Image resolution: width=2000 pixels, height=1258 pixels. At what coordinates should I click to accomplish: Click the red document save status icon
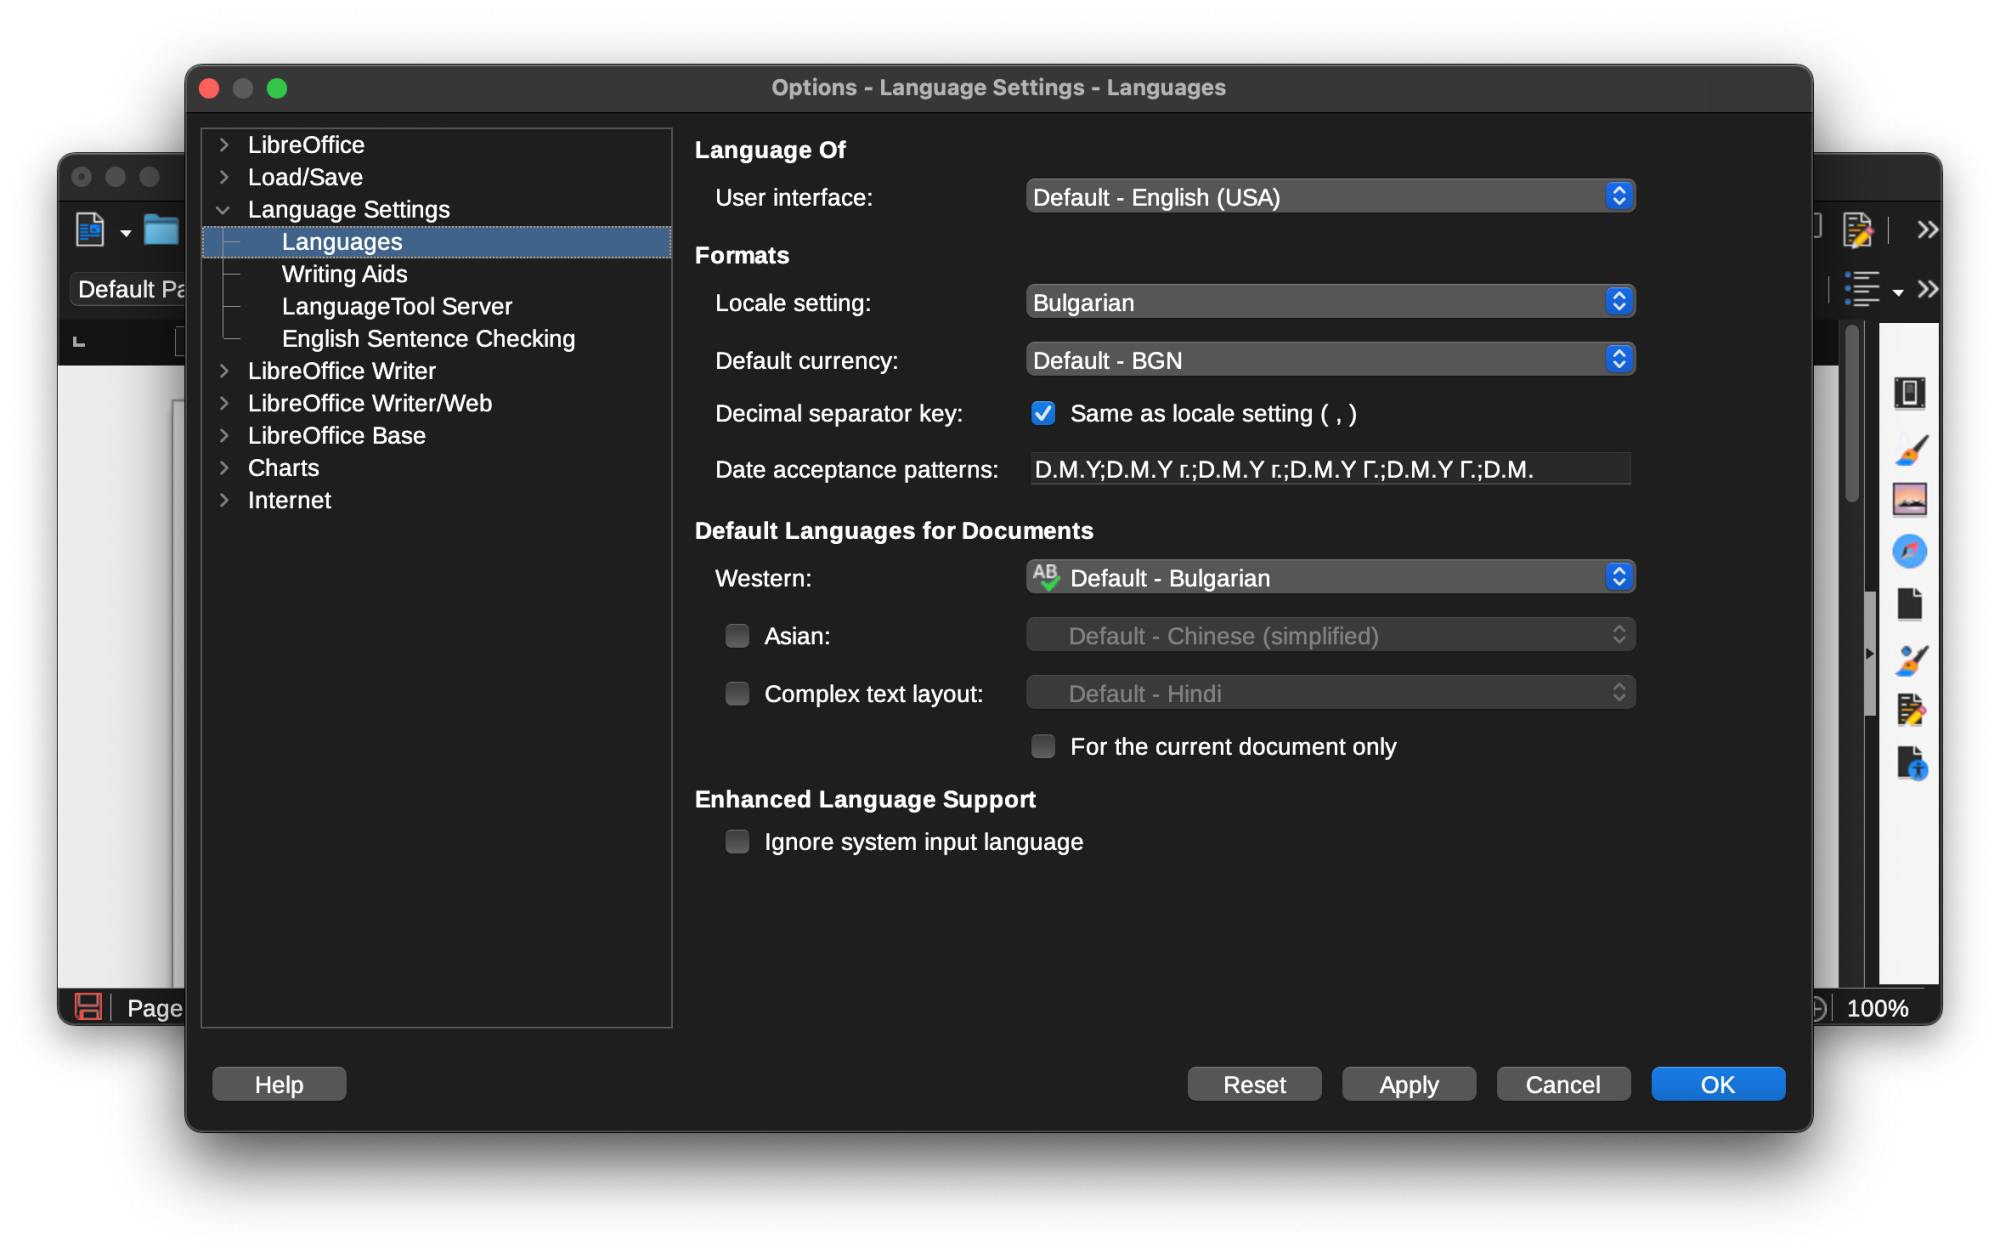pyautogui.click(x=88, y=1007)
